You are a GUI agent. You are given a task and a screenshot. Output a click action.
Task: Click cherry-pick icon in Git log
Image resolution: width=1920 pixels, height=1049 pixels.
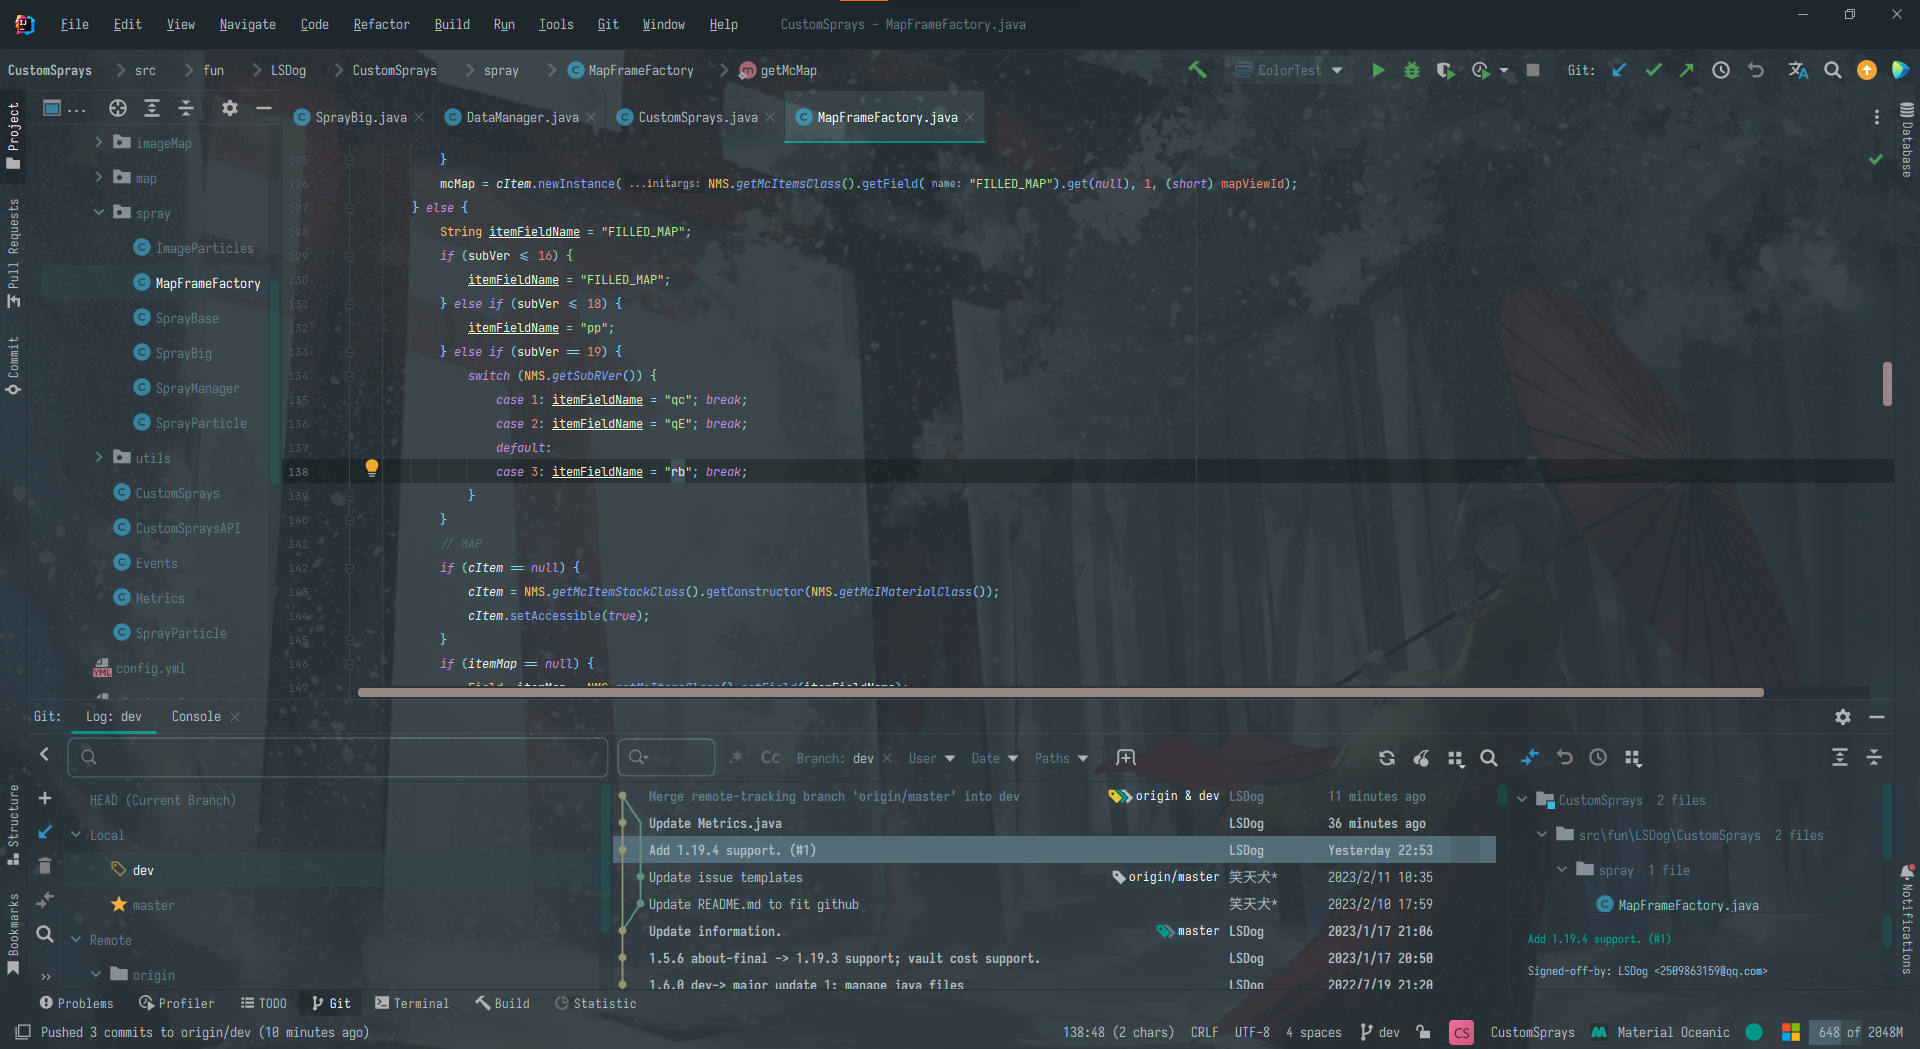click(1421, 758)
